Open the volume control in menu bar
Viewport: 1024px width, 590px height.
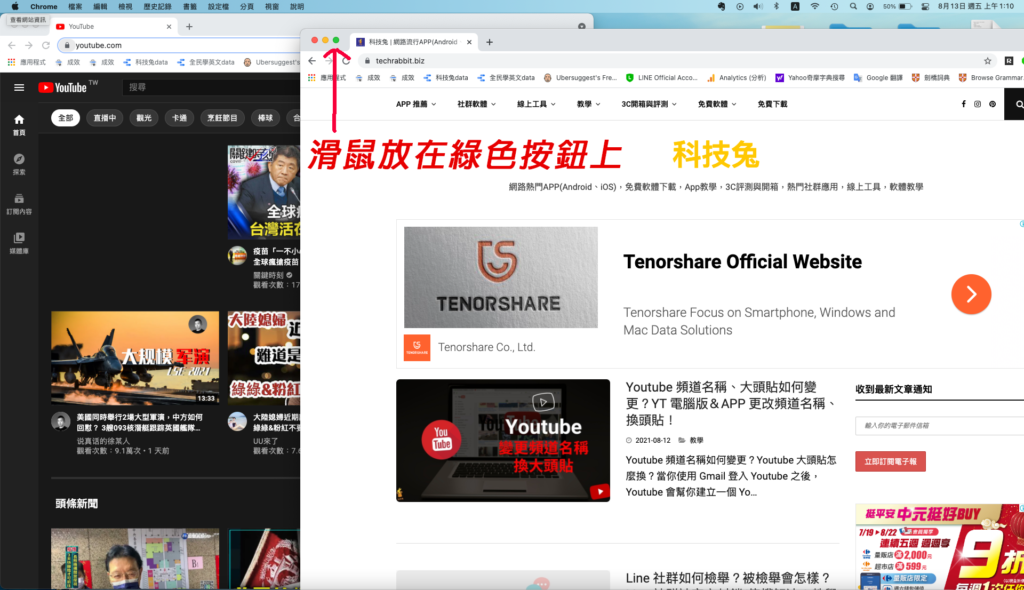tap(758, 7)
